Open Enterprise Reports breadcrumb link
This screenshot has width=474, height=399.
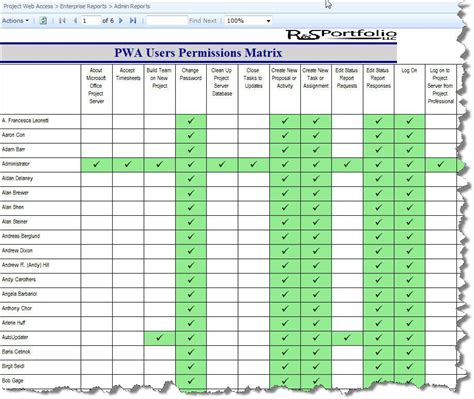pos(83,6)
